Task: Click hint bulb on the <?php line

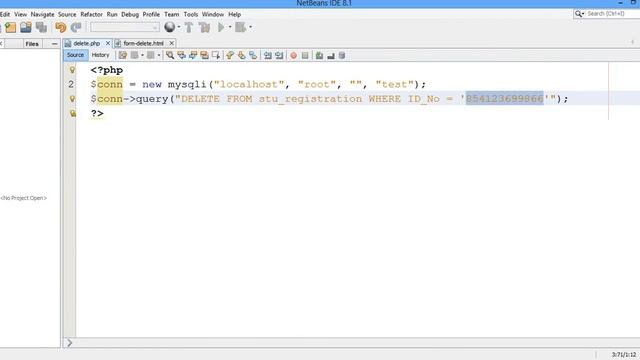Action: [x=72, y=70]
